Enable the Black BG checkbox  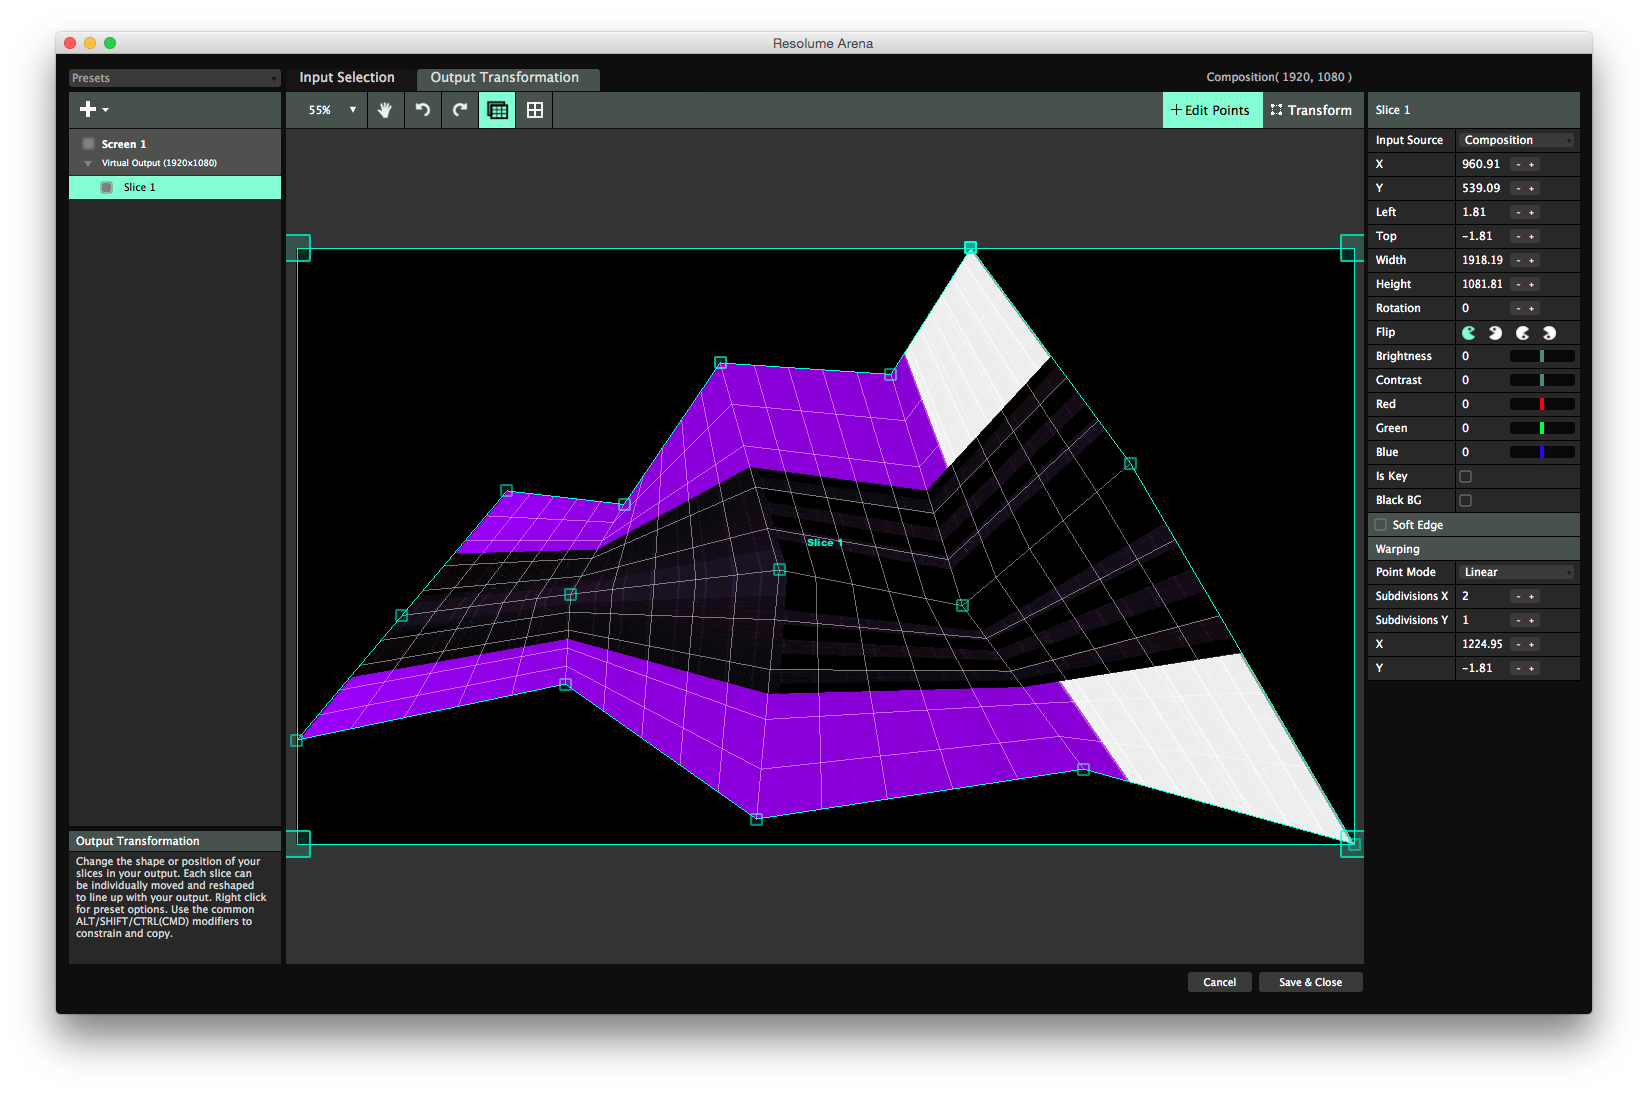pos(1466,500)
